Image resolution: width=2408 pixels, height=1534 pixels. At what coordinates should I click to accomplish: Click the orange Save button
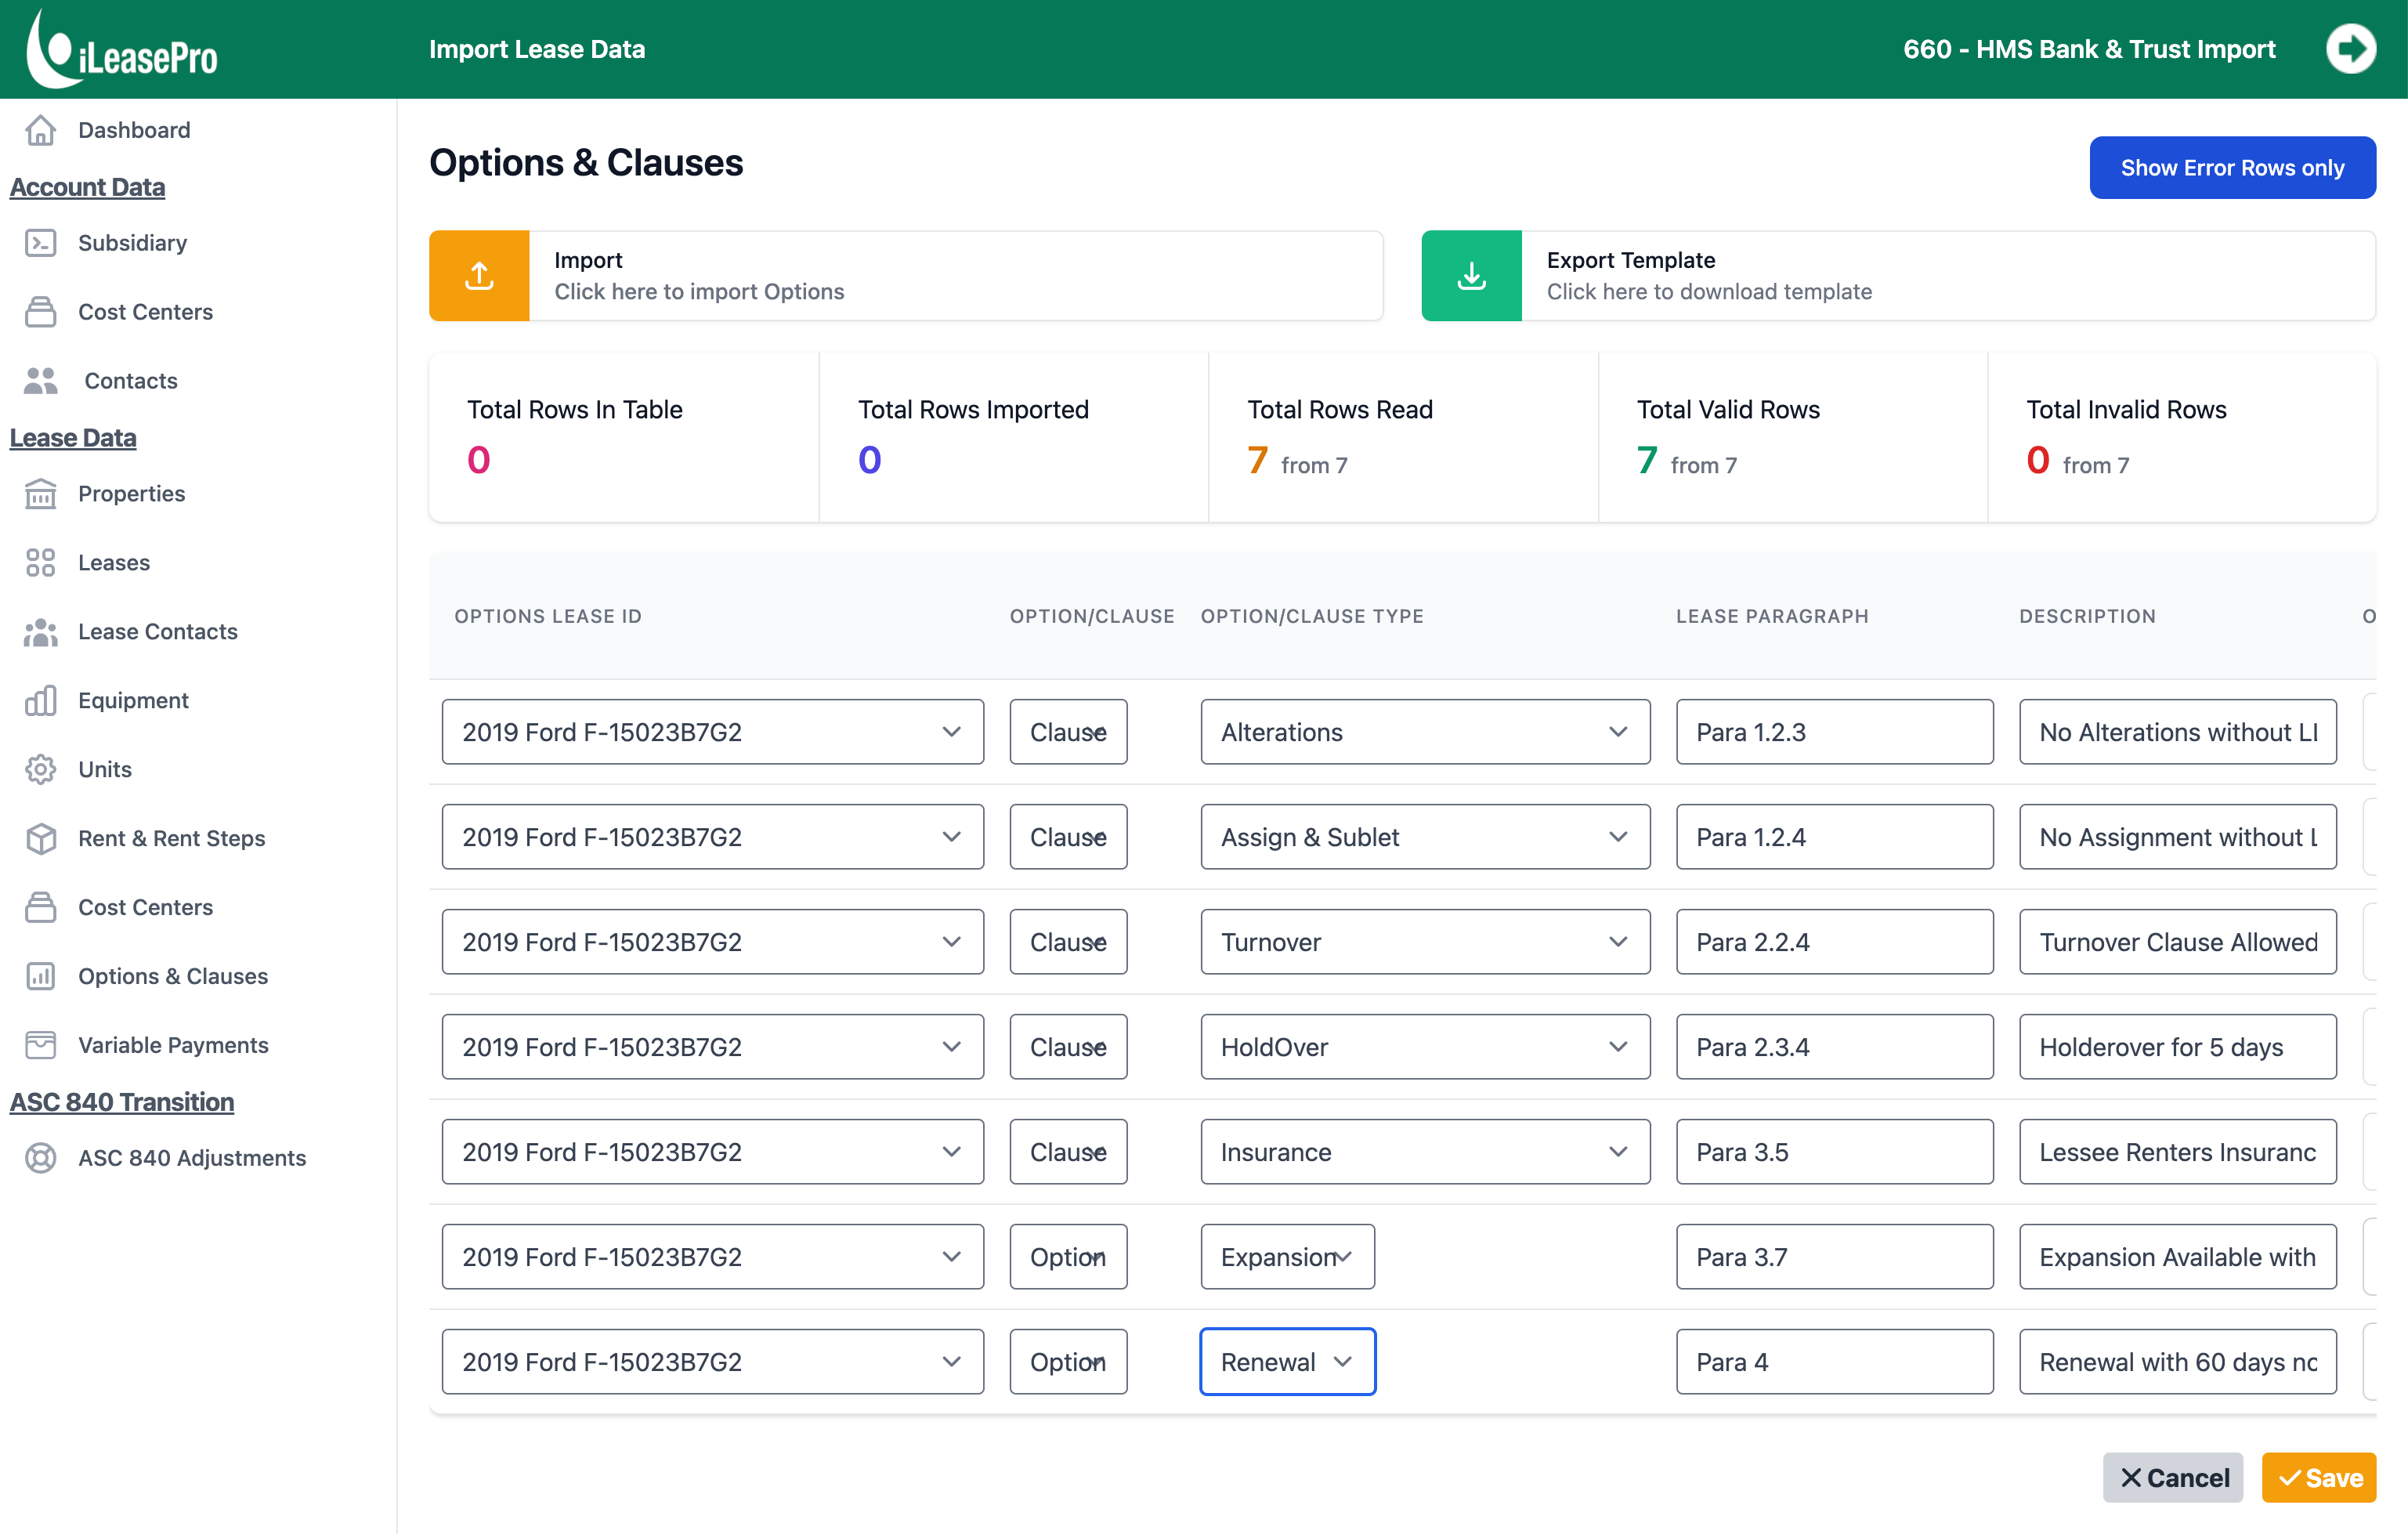(x=2318, y=1477)
